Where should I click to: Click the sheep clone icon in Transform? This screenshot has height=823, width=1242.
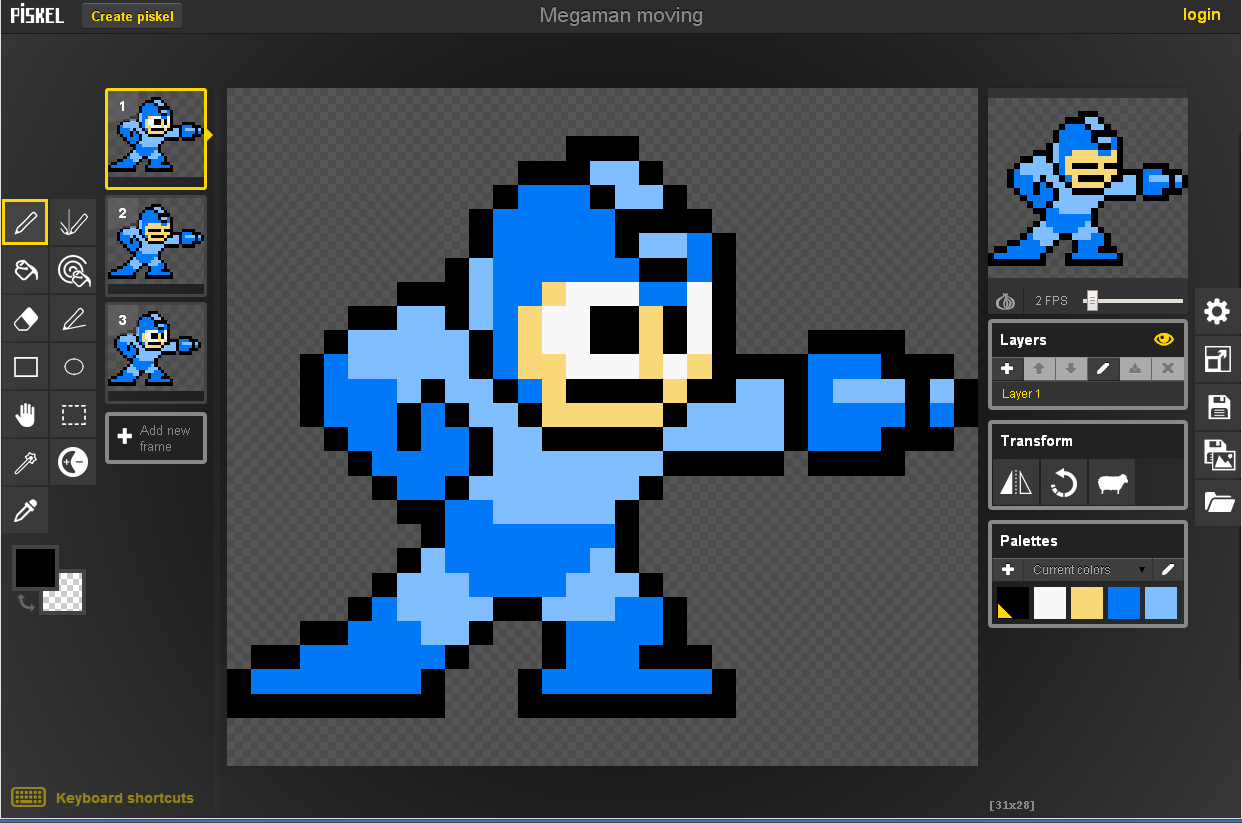[x=1112, y=484]
